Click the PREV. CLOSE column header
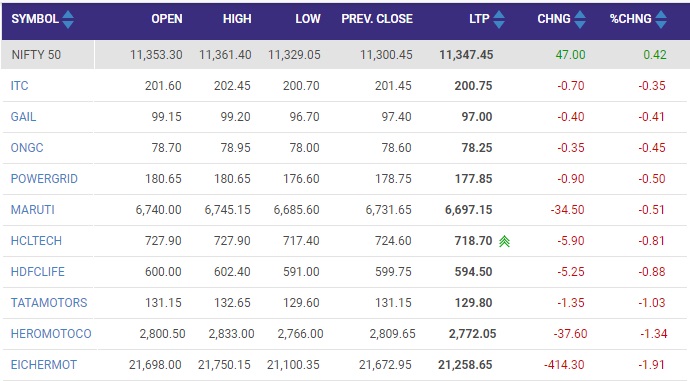690x381 pixels. point(377,19)
